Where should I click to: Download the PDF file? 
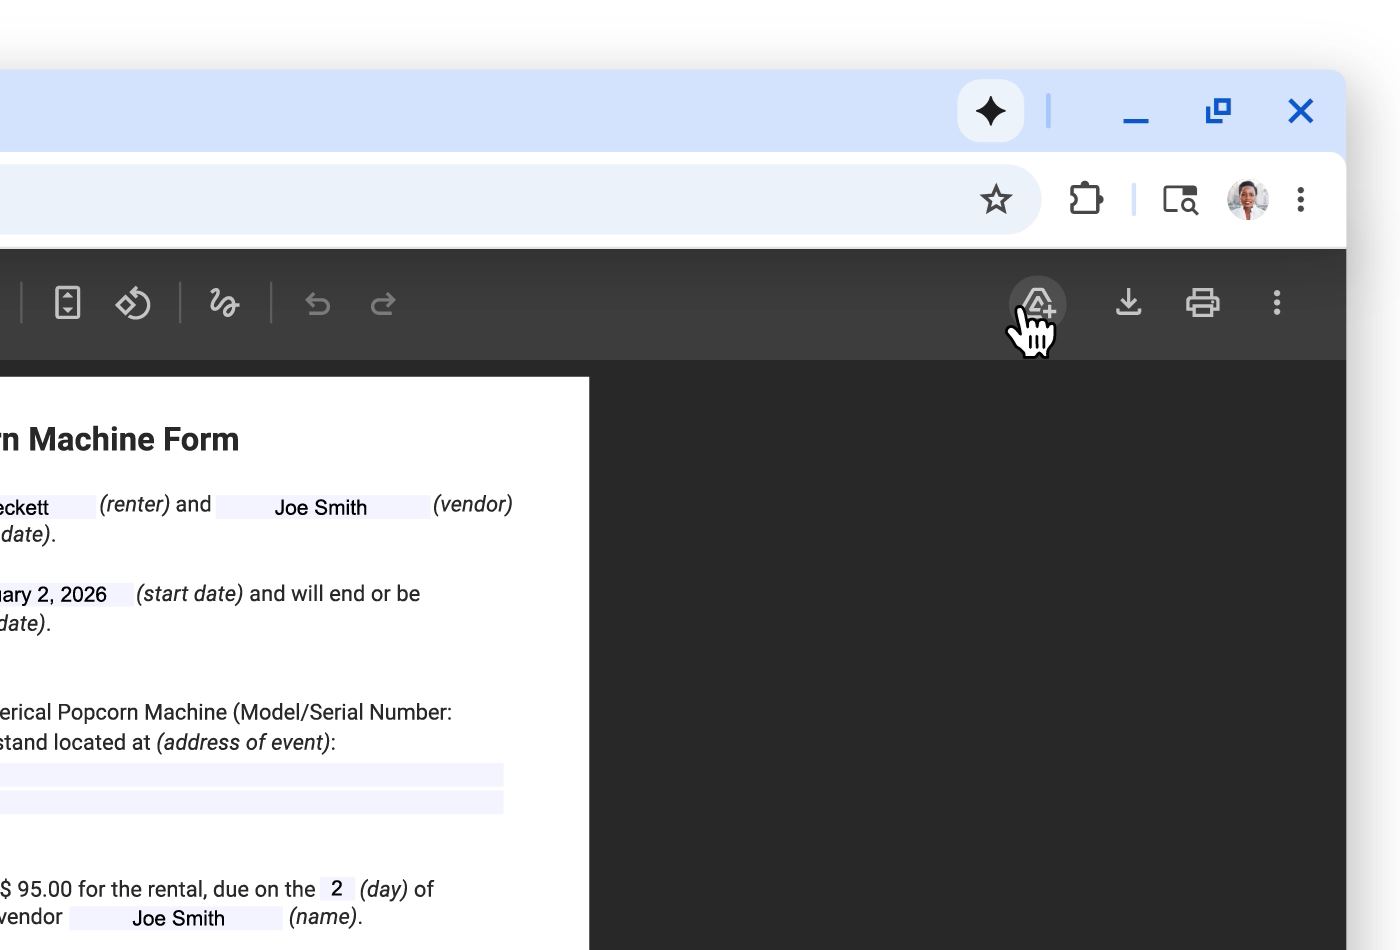point(1128,302)
